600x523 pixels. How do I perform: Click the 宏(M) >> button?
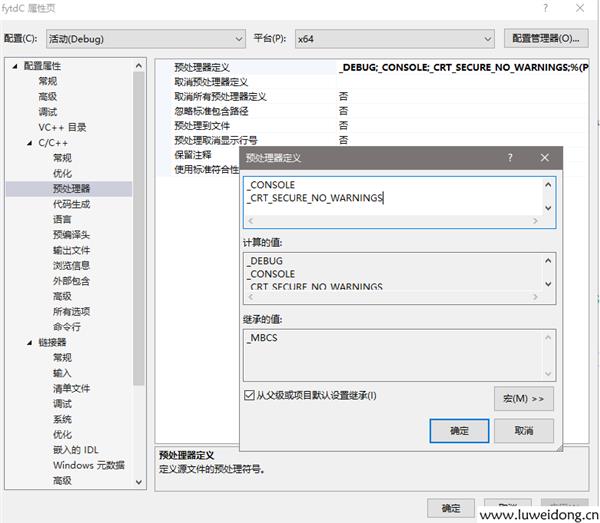point(523,398)
